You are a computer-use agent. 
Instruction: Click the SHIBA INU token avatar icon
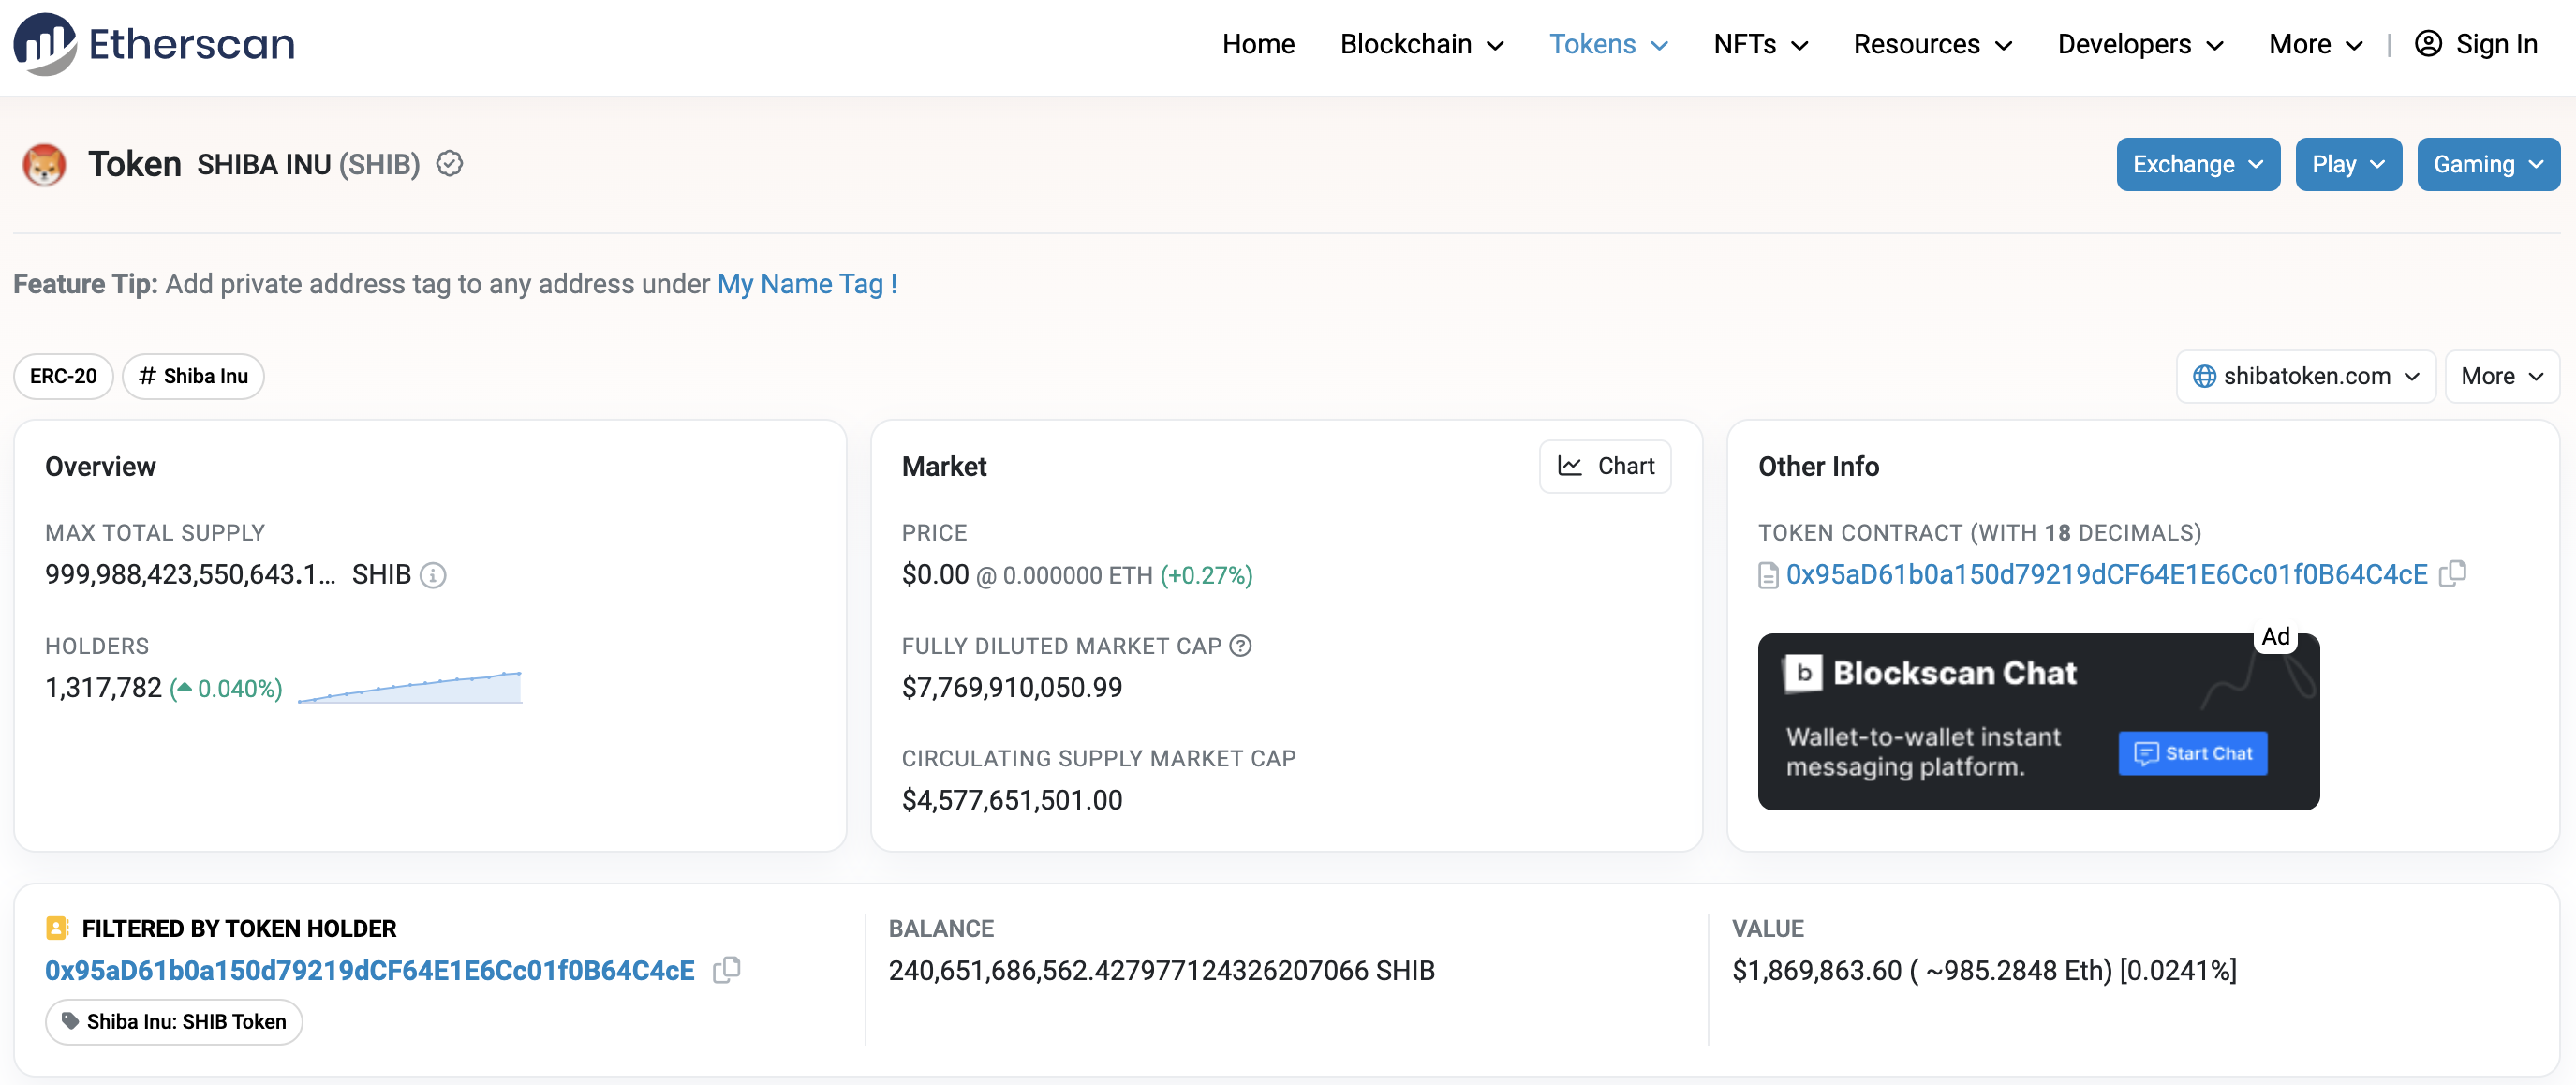point(44,164)
